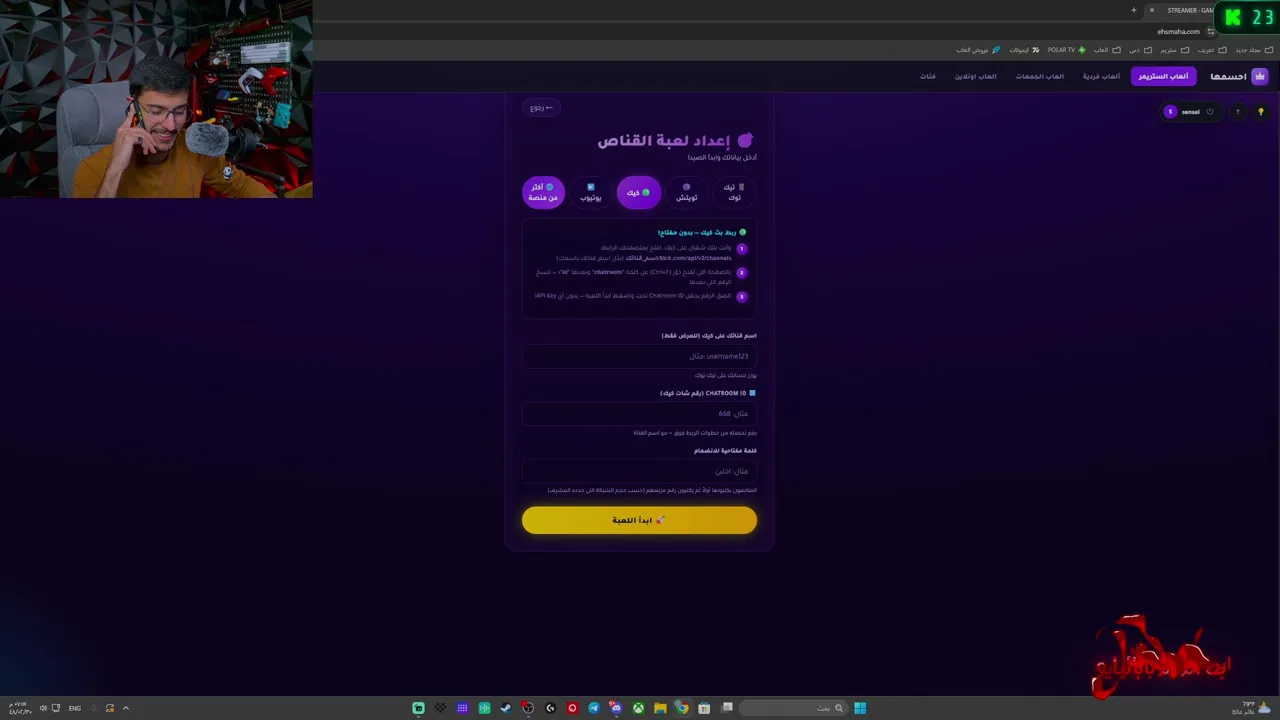Select the يوتيوب platform option
Screen dimensions: 1280x720
coord(591,192)
